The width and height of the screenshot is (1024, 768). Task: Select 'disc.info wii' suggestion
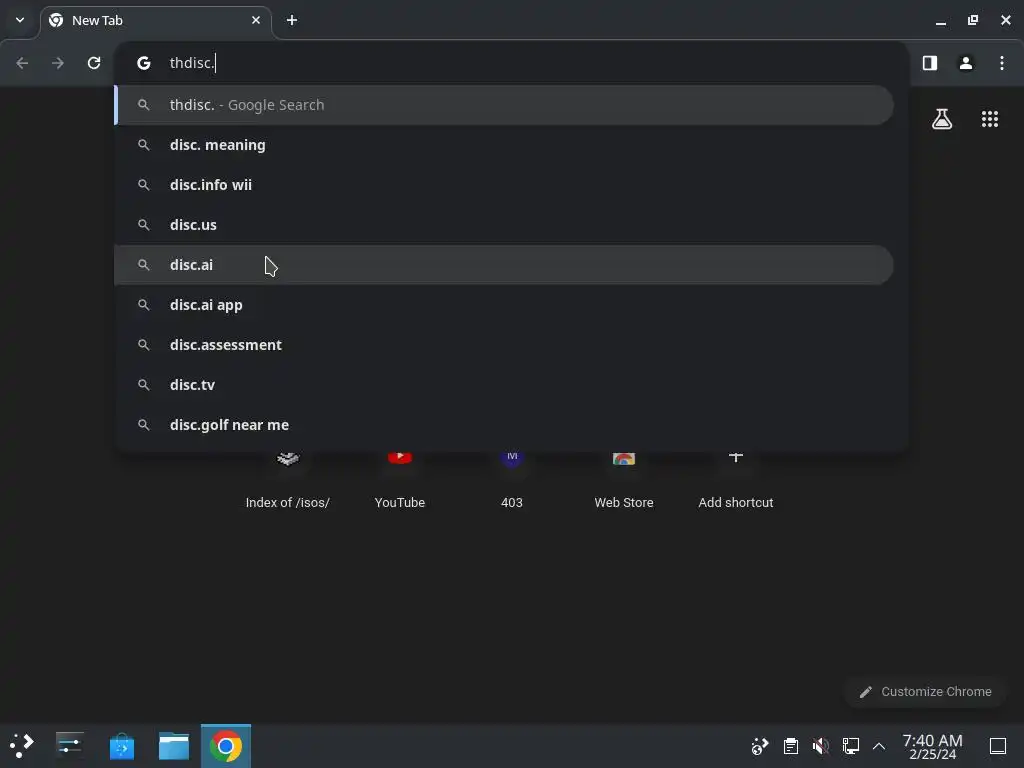click(504, 185)
